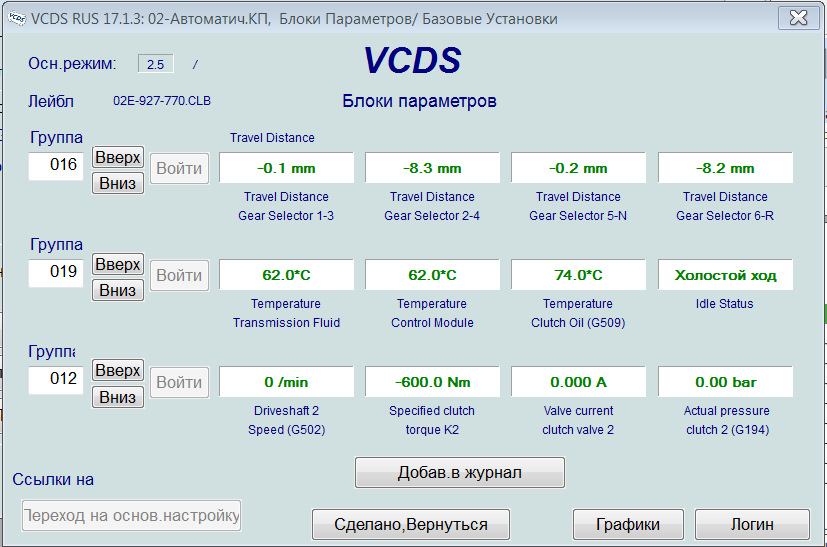The height and width of the screenshot is (547, 827).
Task: Click Войти button beside group 012
Action: (x=179, y=382)
